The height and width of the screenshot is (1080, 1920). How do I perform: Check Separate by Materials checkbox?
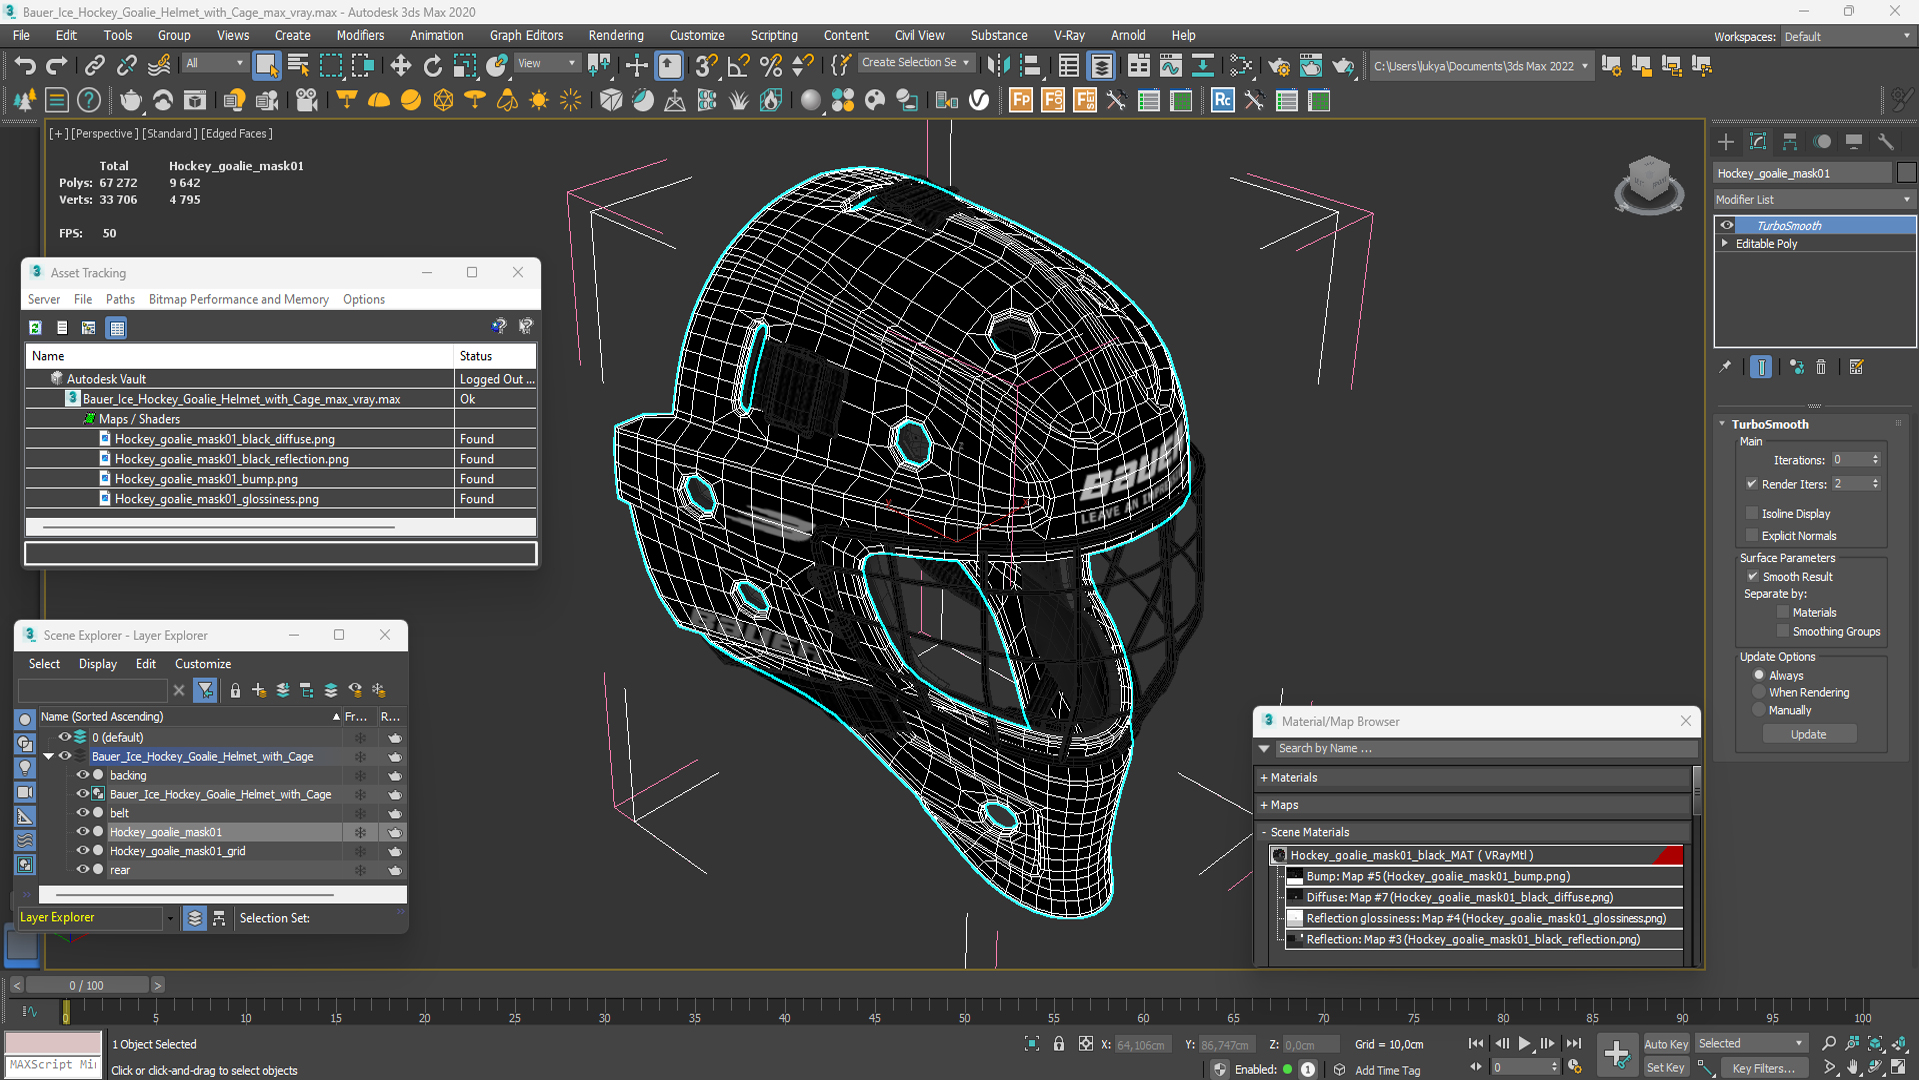coord(1782,612)
